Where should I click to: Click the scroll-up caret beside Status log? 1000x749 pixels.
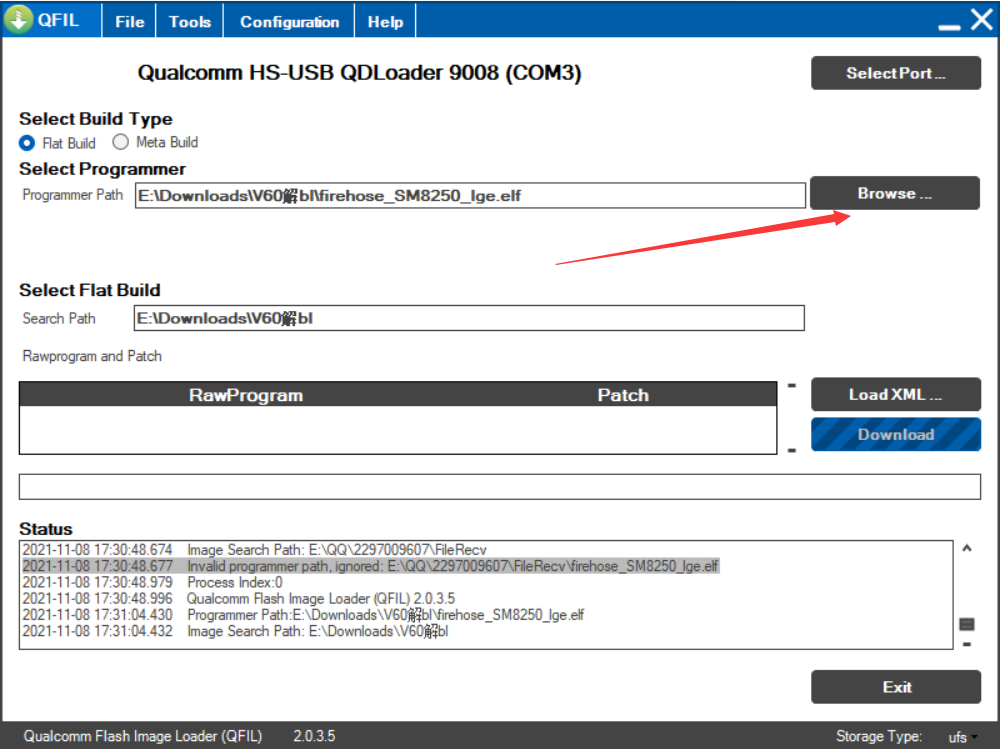tap(967, 548)
